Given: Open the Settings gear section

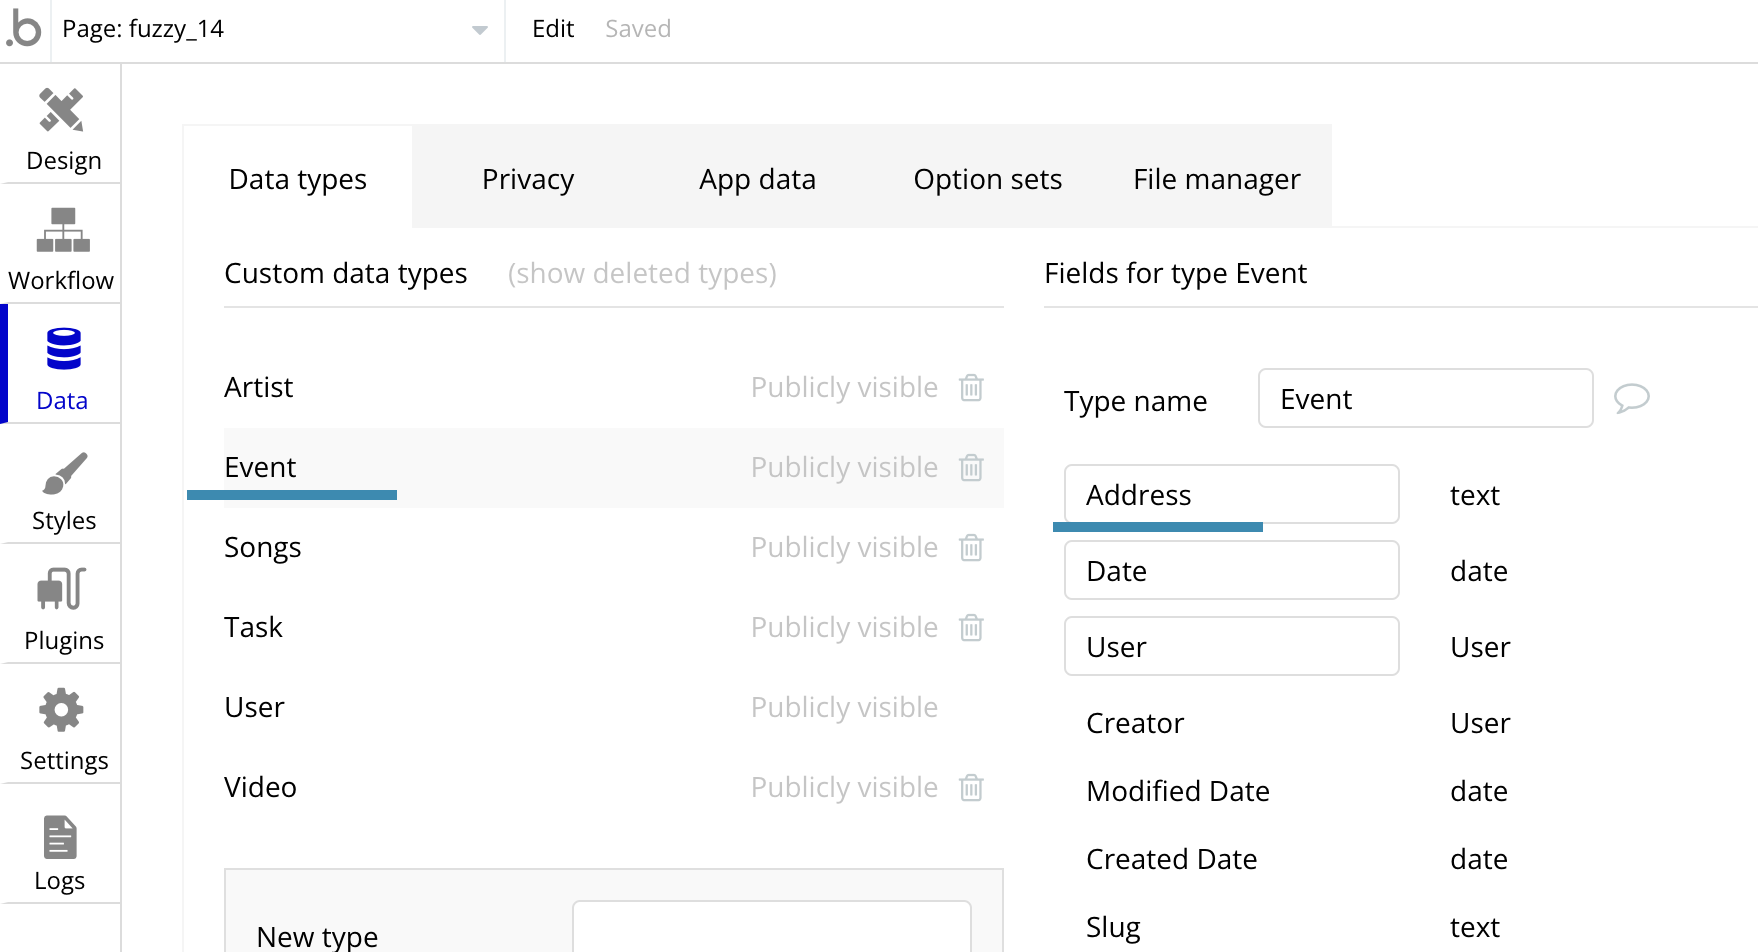Looking at the screenshot, I should click(x=63, y=728).
